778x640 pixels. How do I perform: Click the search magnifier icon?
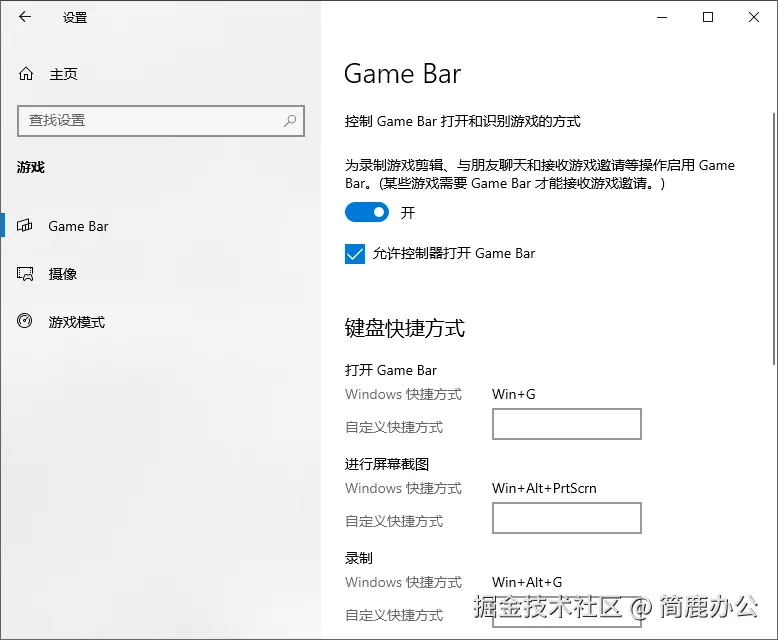290,121
